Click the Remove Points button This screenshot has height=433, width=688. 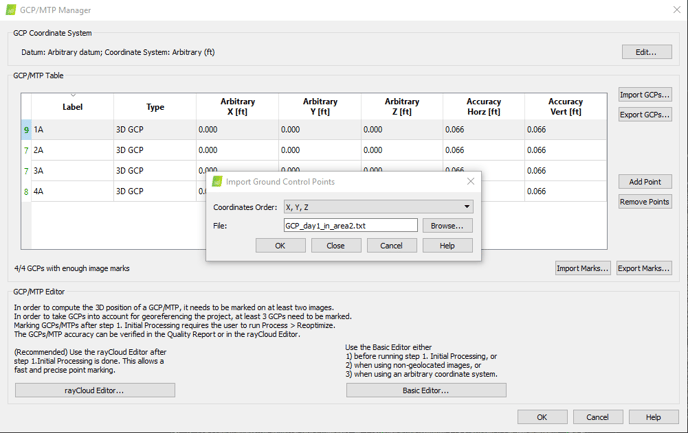pos(644,202)
